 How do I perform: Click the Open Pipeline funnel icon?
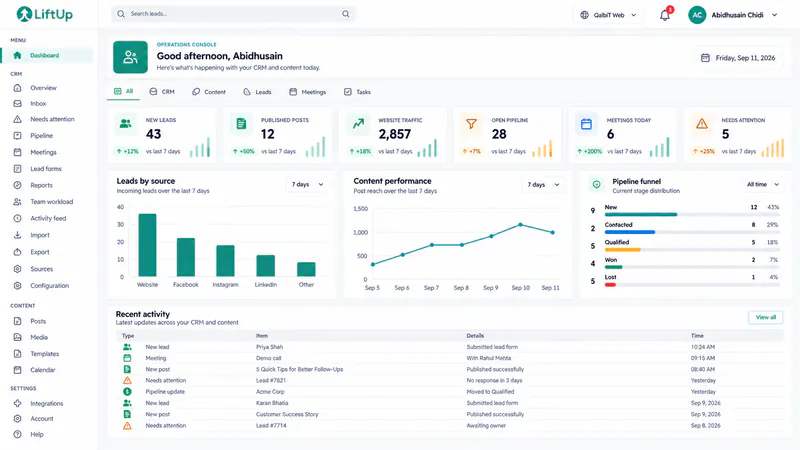[x=471, y=124]
